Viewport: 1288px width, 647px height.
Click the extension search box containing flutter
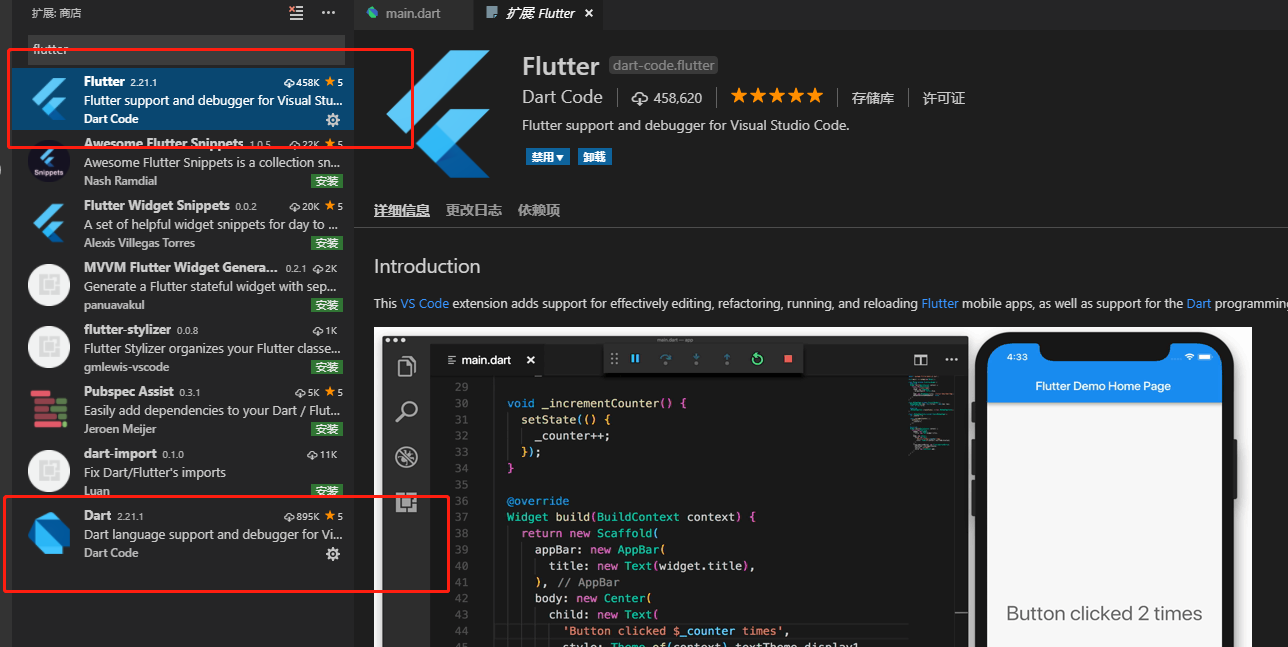click(x=186, y=49)
